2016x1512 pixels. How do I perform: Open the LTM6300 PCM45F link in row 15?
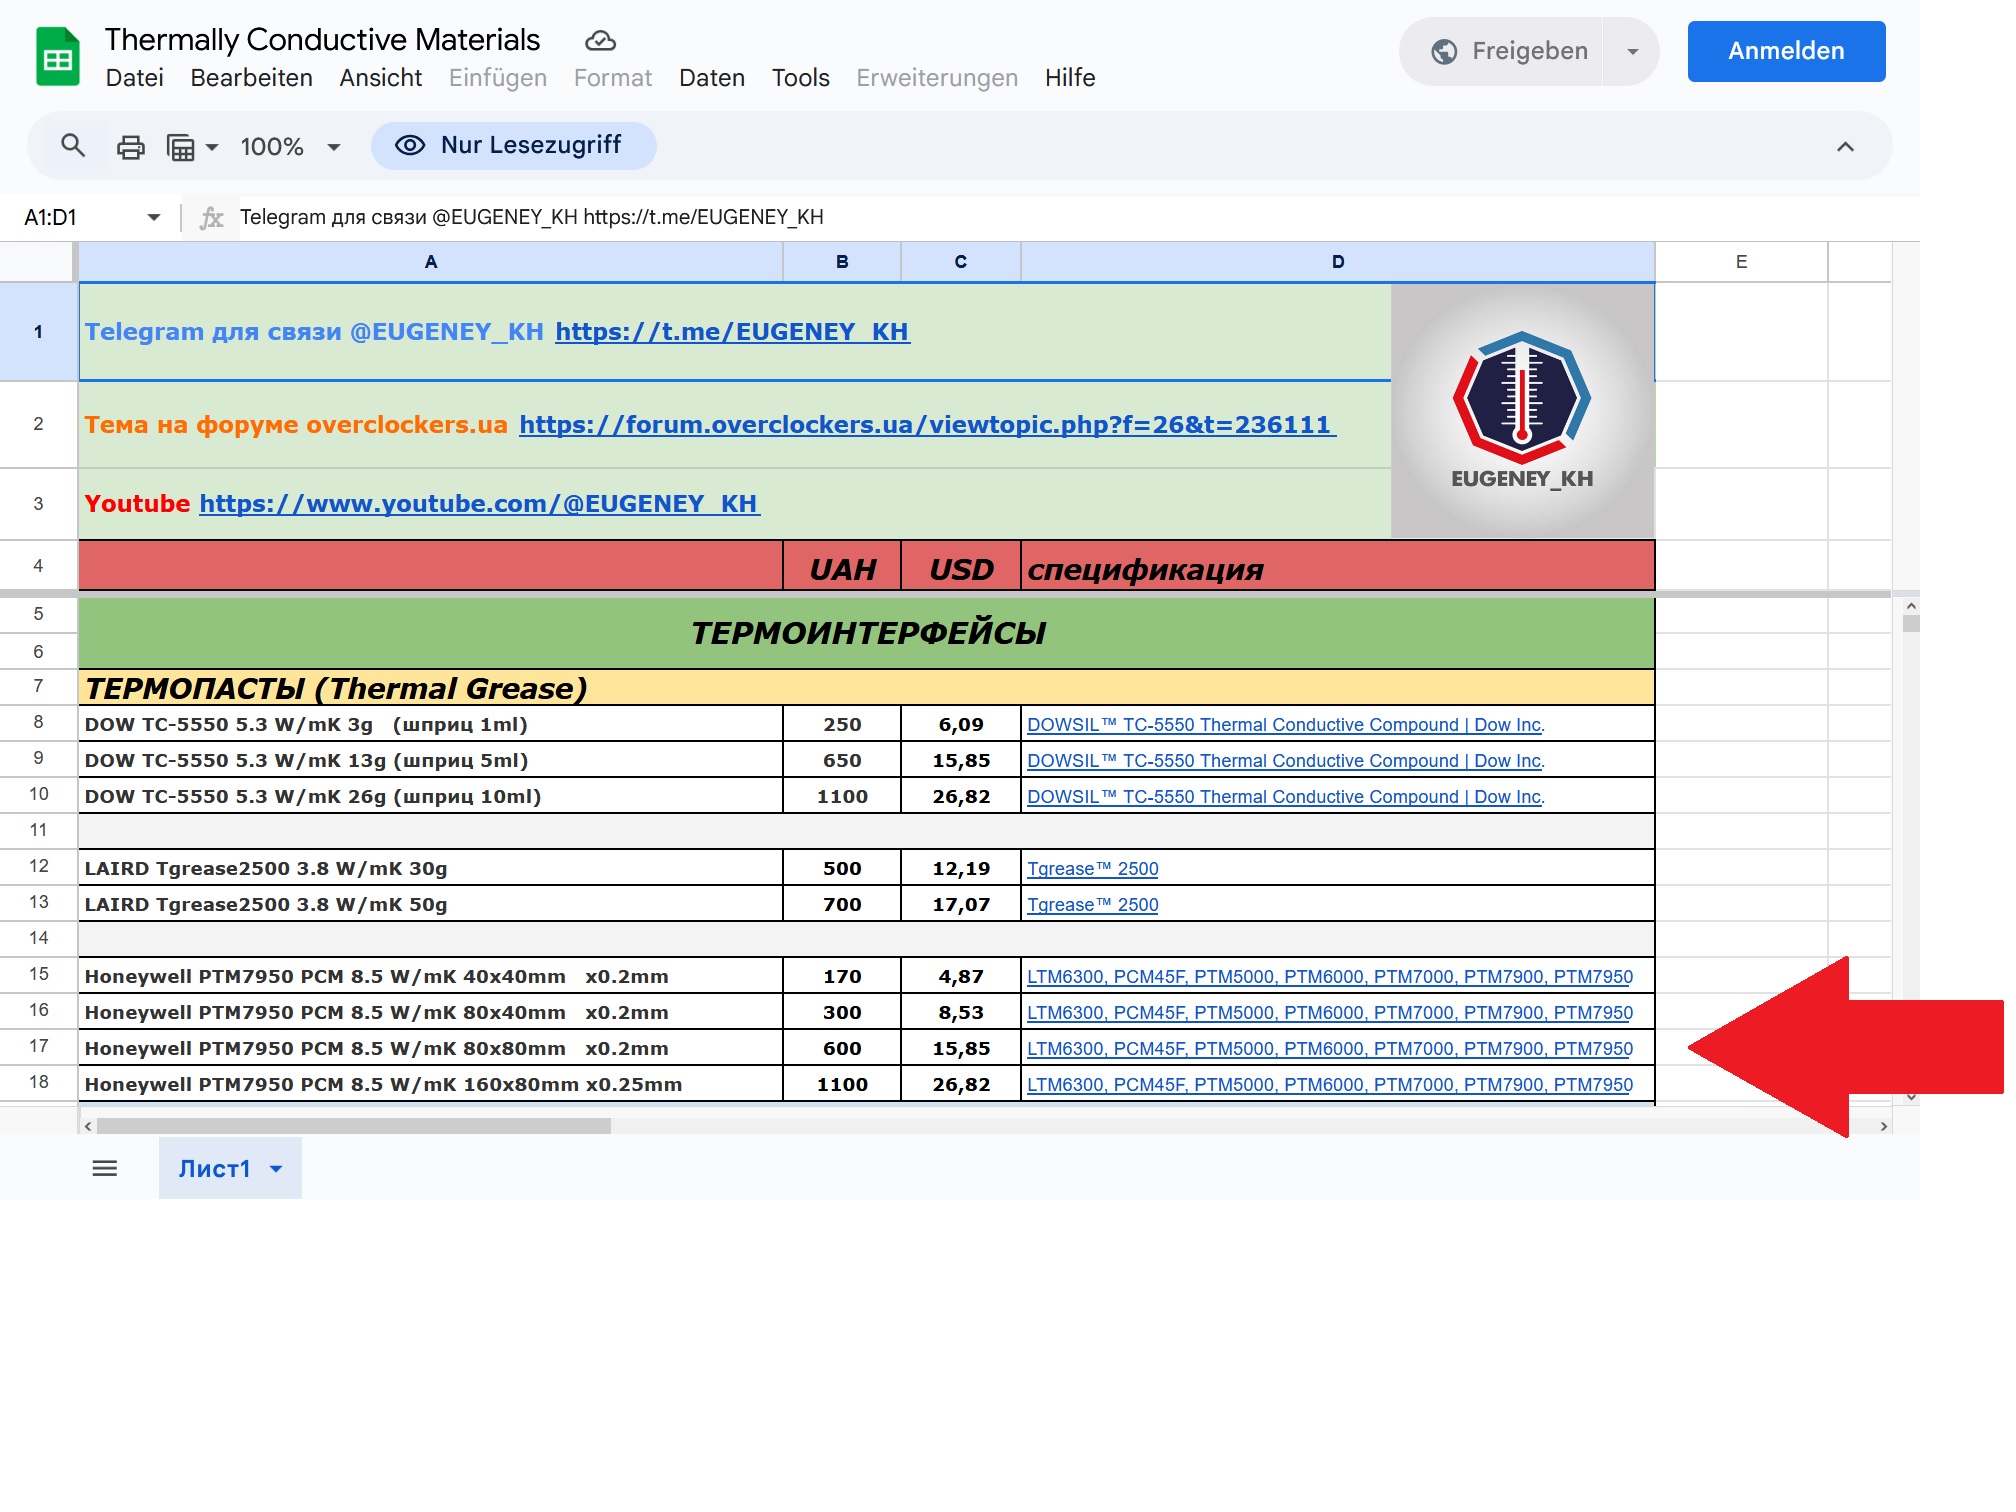coord(1330,977)
